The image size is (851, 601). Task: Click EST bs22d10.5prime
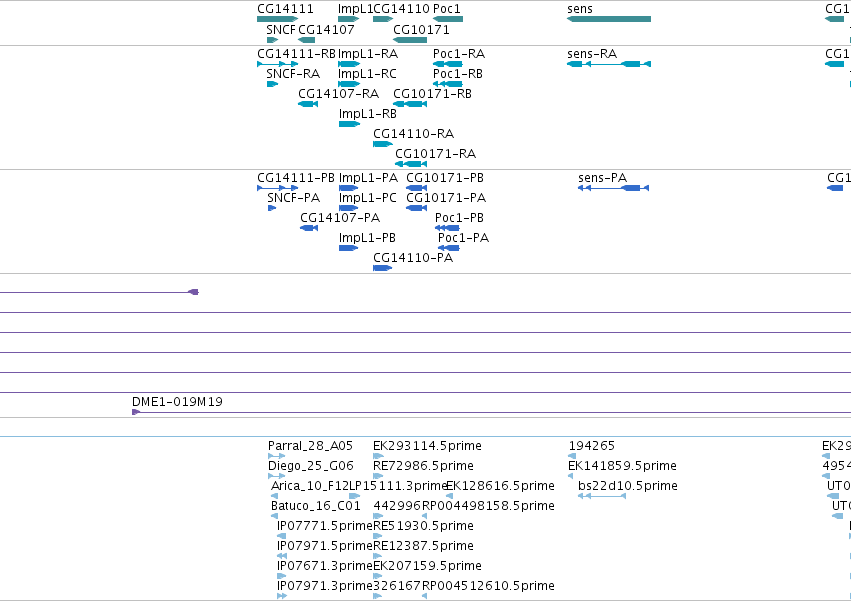point(602,497)
